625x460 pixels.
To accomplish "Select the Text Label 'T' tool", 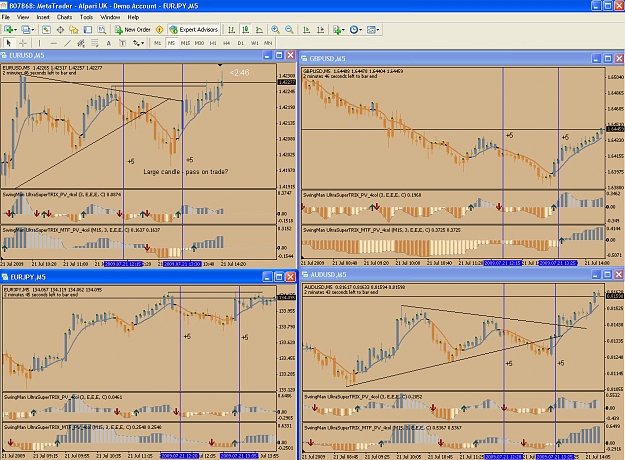I will (122, 43).
